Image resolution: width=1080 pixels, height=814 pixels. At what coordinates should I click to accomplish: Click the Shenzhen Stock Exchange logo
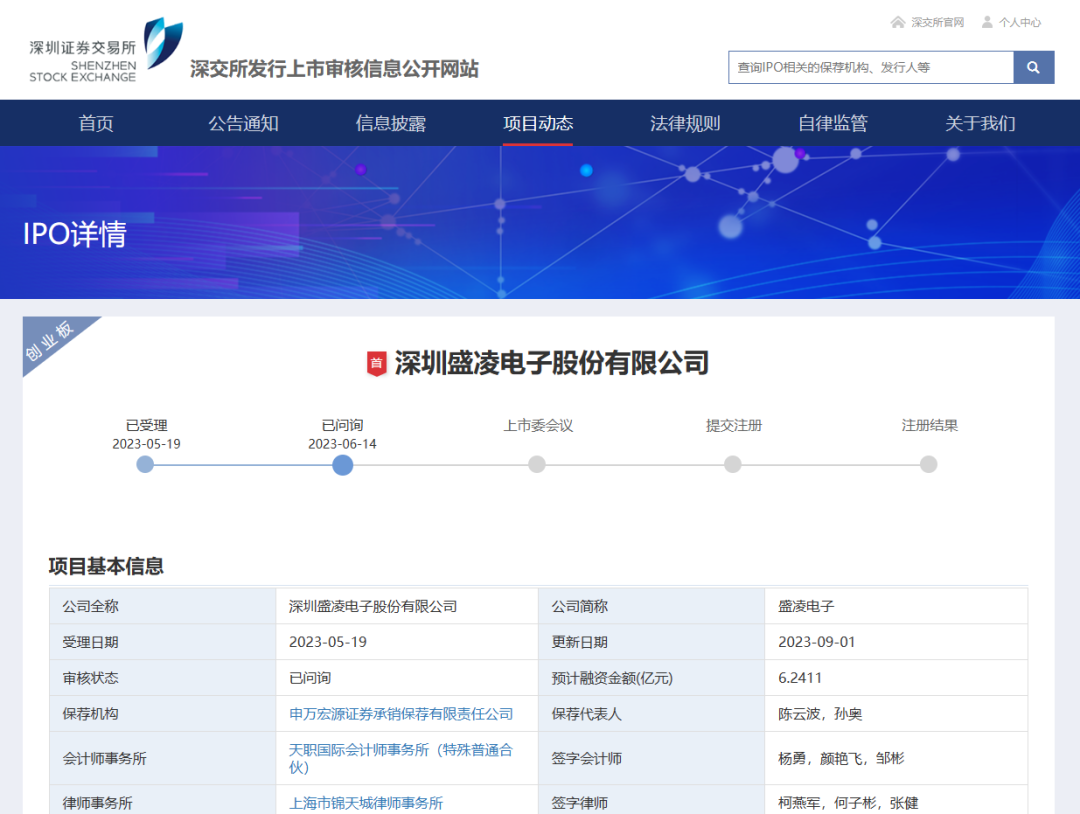tap(106, 50)
